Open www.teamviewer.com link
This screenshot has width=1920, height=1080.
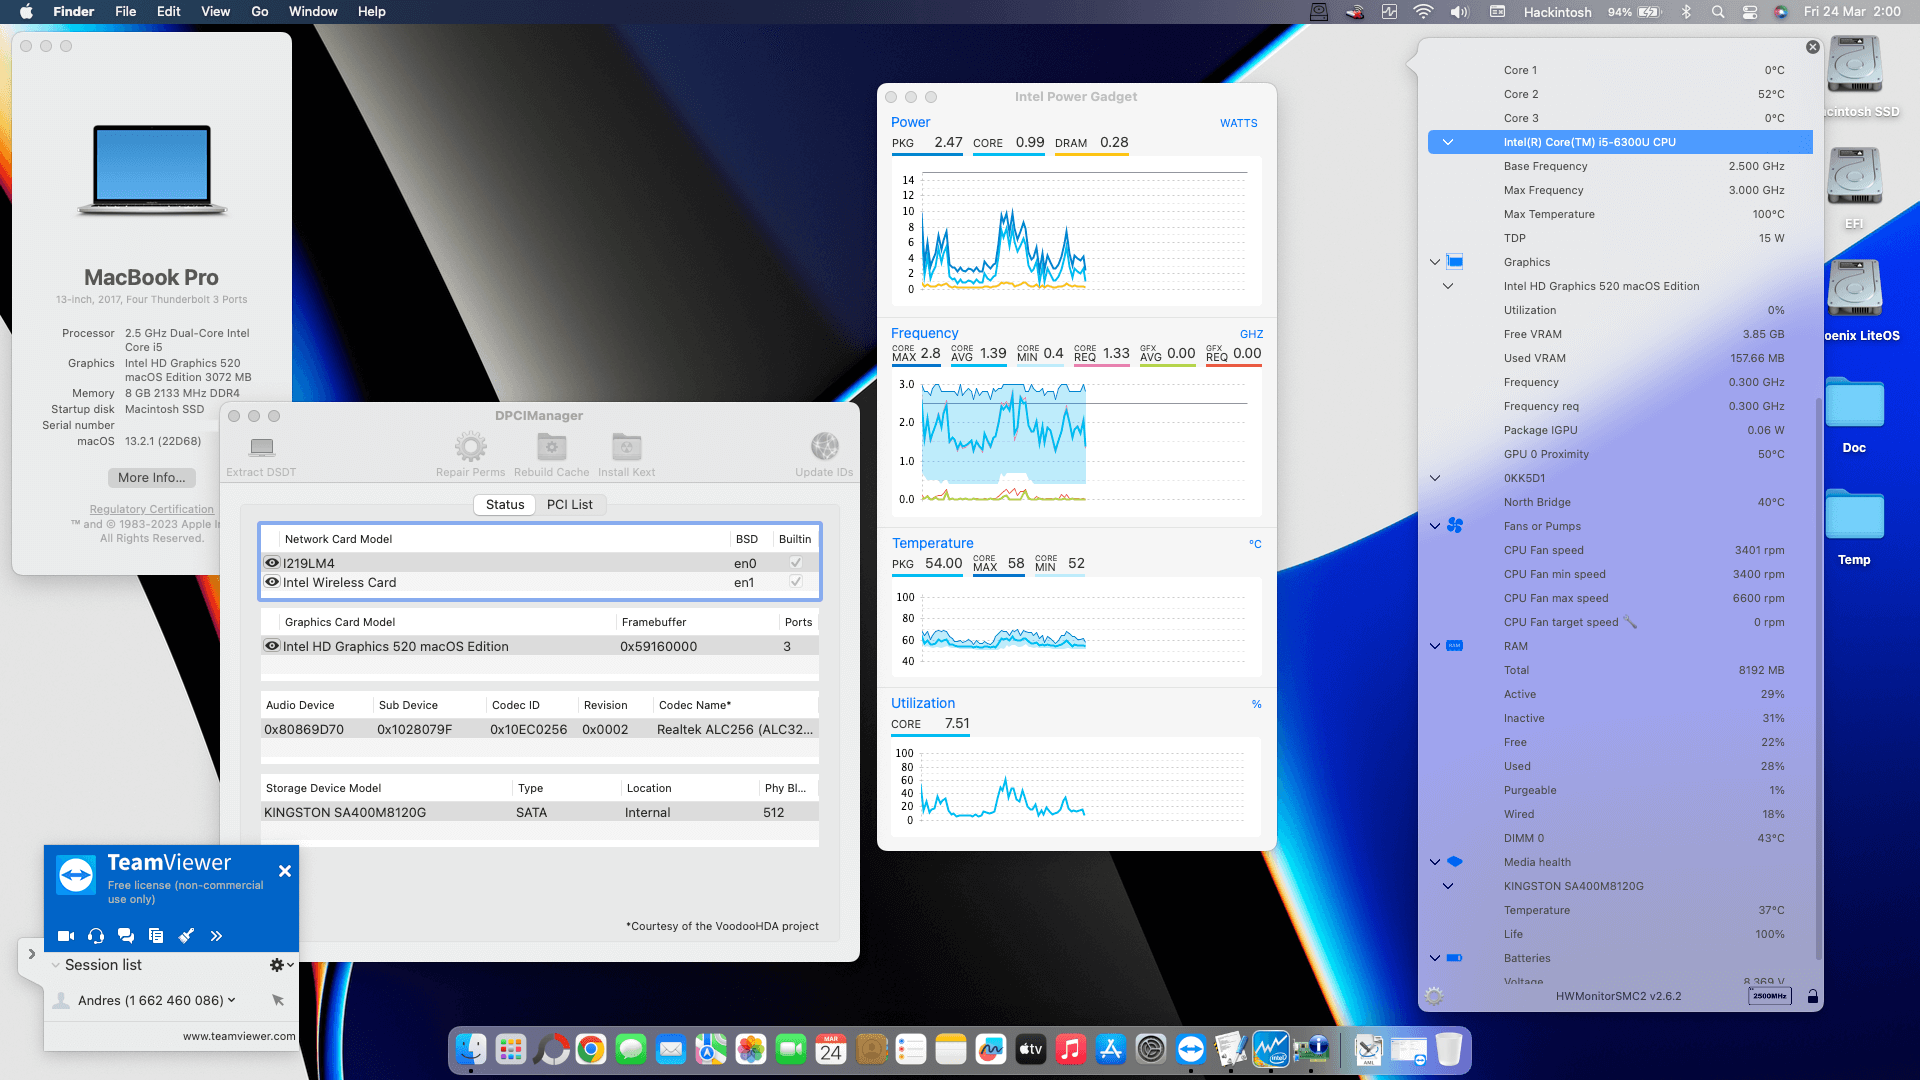tap(239, 1036)
